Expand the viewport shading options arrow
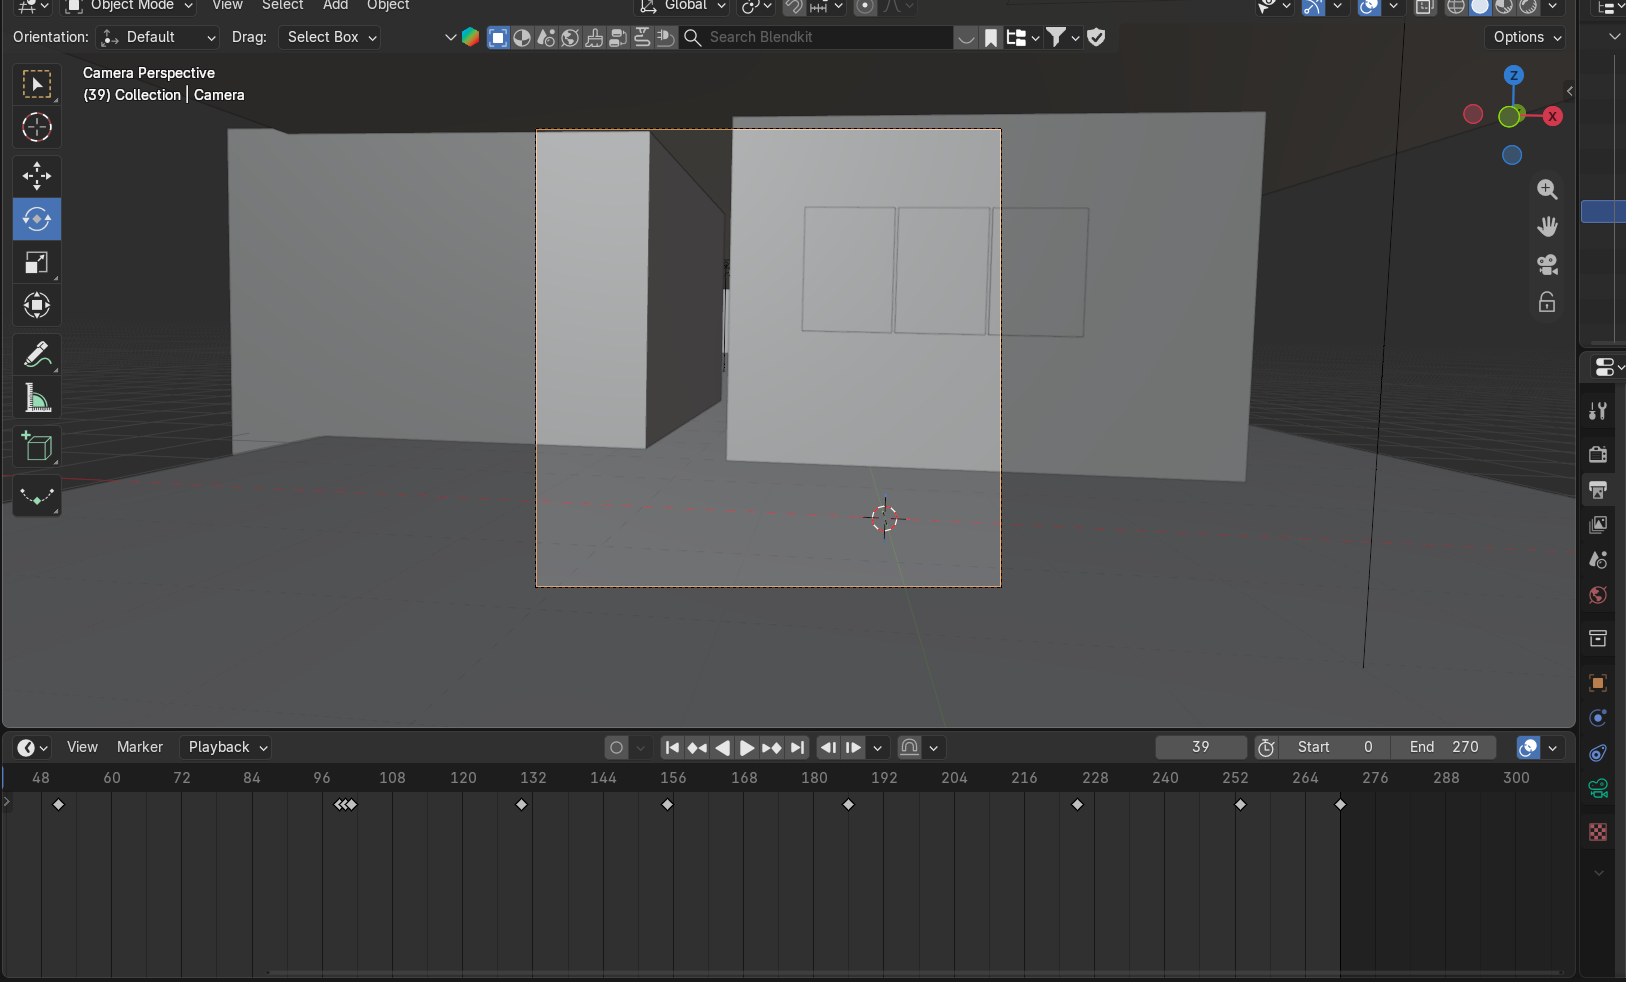 coord(1553,6)
